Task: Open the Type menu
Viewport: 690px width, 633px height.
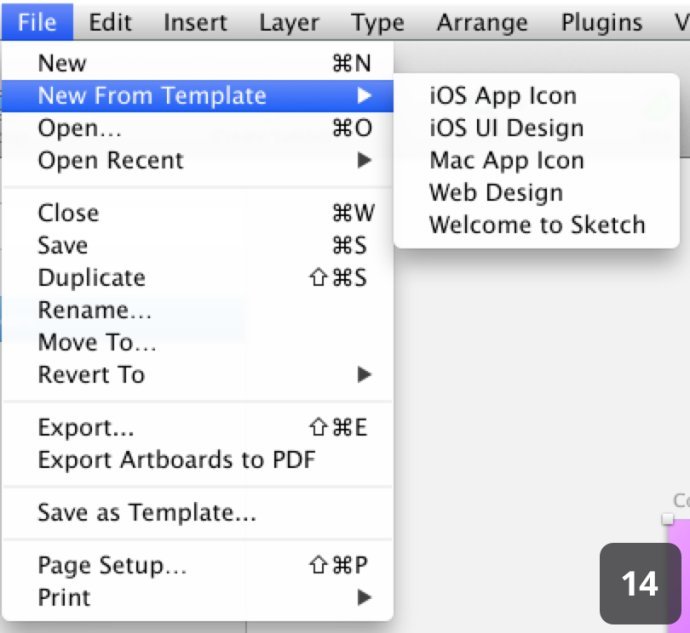Action: click(378, 22)
